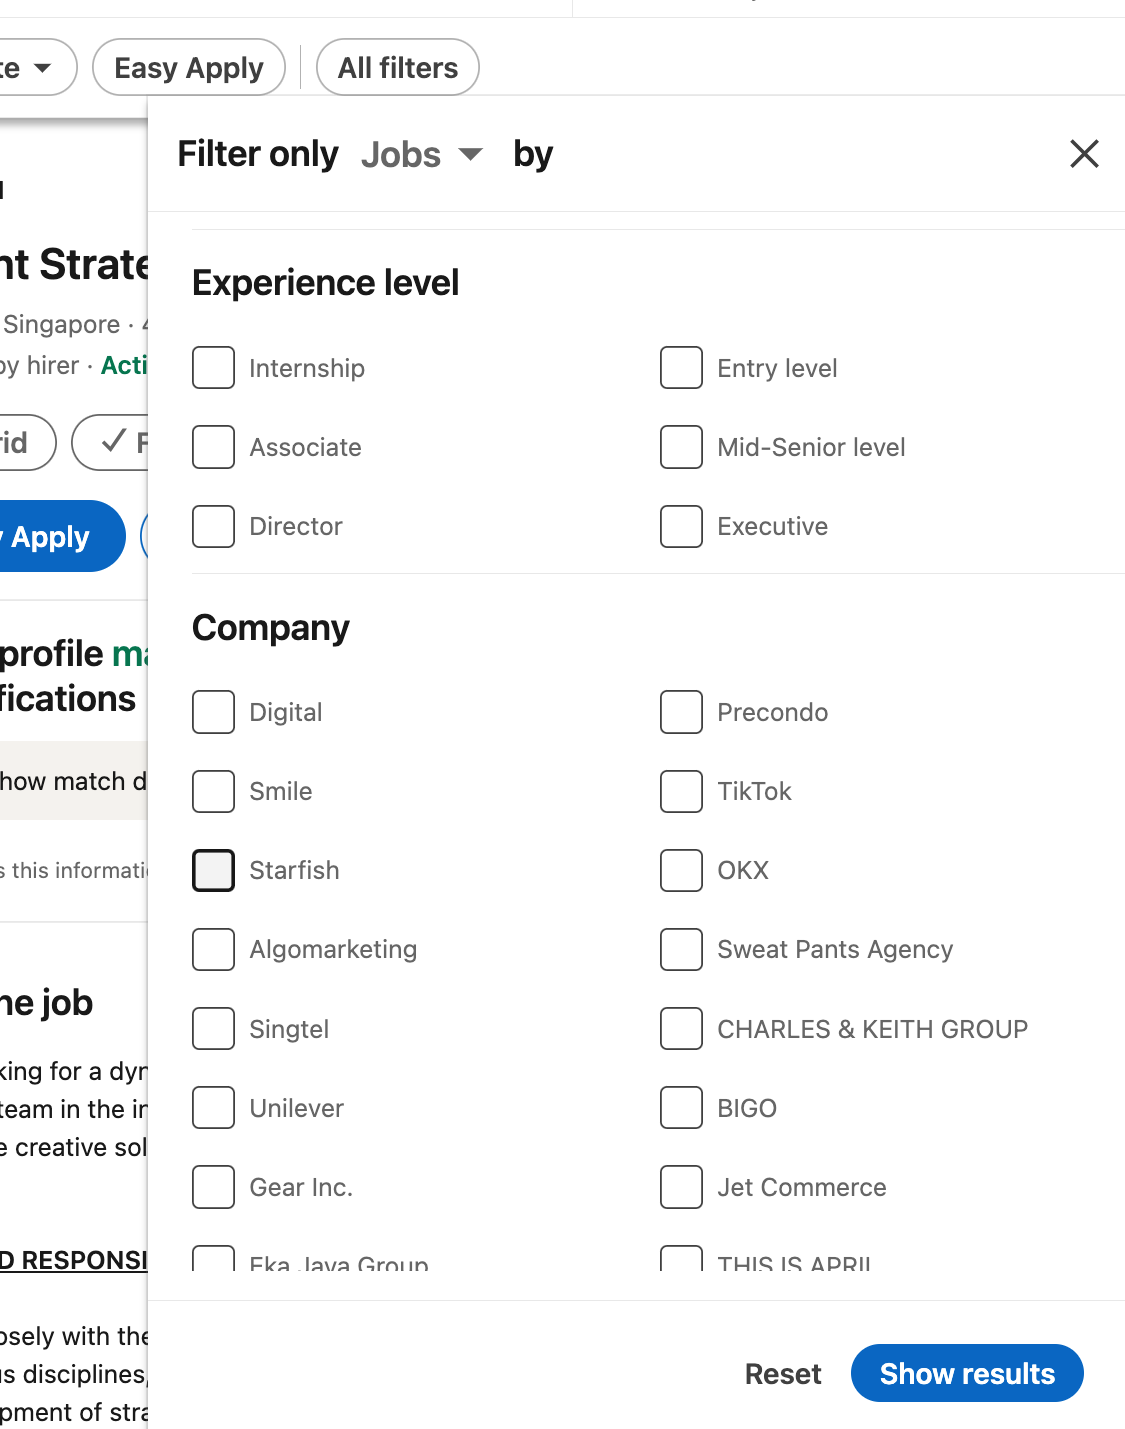This screenshot has height=1429, width=1125.
Task: Click the Show results button
Action: [x=966, y=1373]
